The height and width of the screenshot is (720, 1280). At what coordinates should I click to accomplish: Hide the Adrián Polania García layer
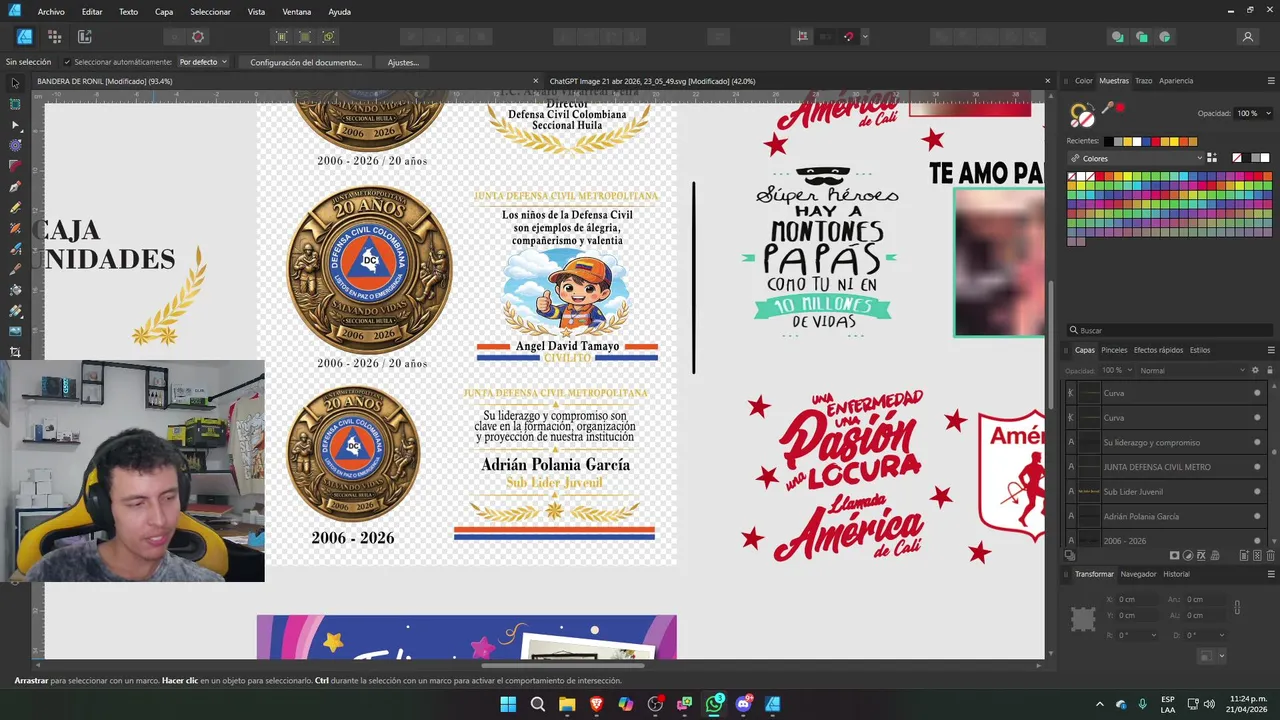pos(1257,516)
